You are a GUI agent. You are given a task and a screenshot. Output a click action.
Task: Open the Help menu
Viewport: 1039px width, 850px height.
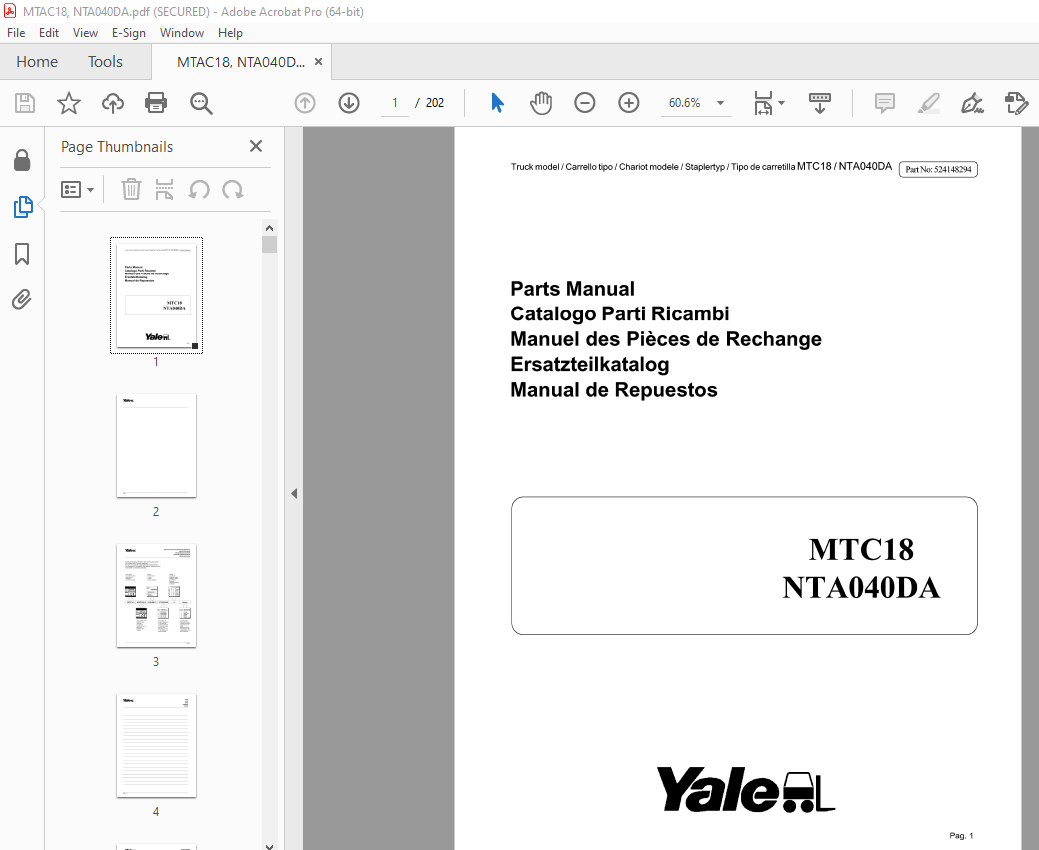(x=230, y=32)
